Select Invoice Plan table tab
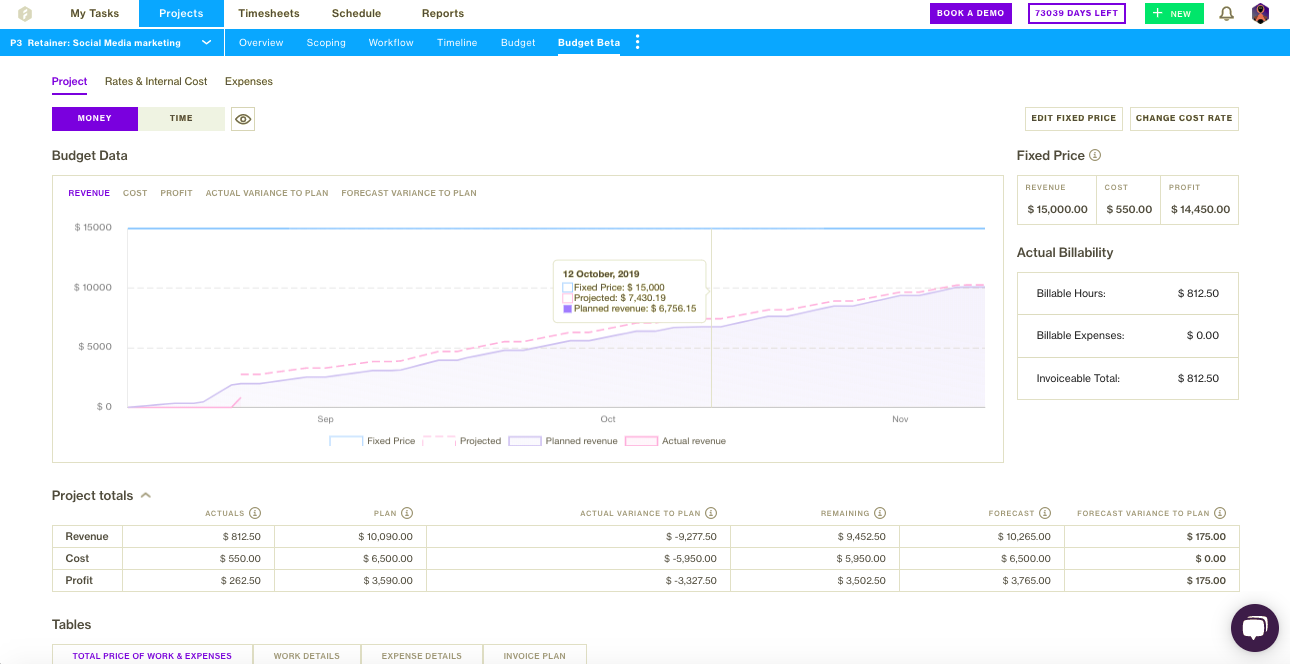1290x664 pixels. [535, 655]
